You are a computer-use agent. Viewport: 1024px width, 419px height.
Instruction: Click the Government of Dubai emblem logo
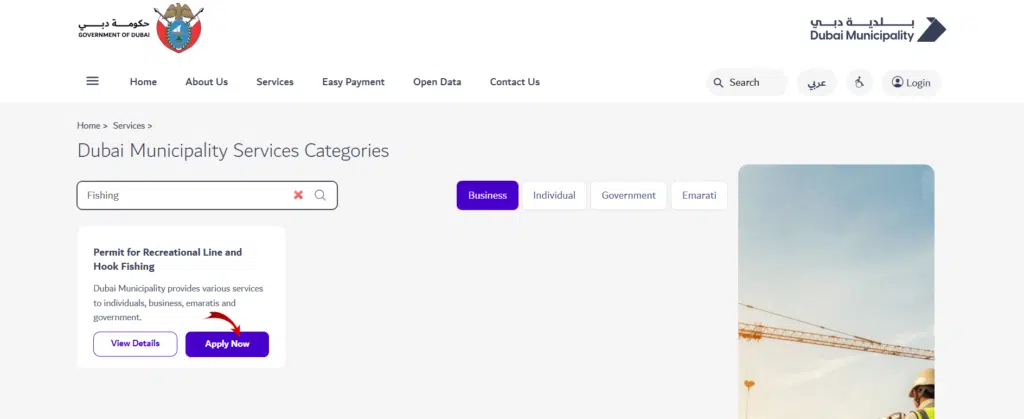coord(179,29)
